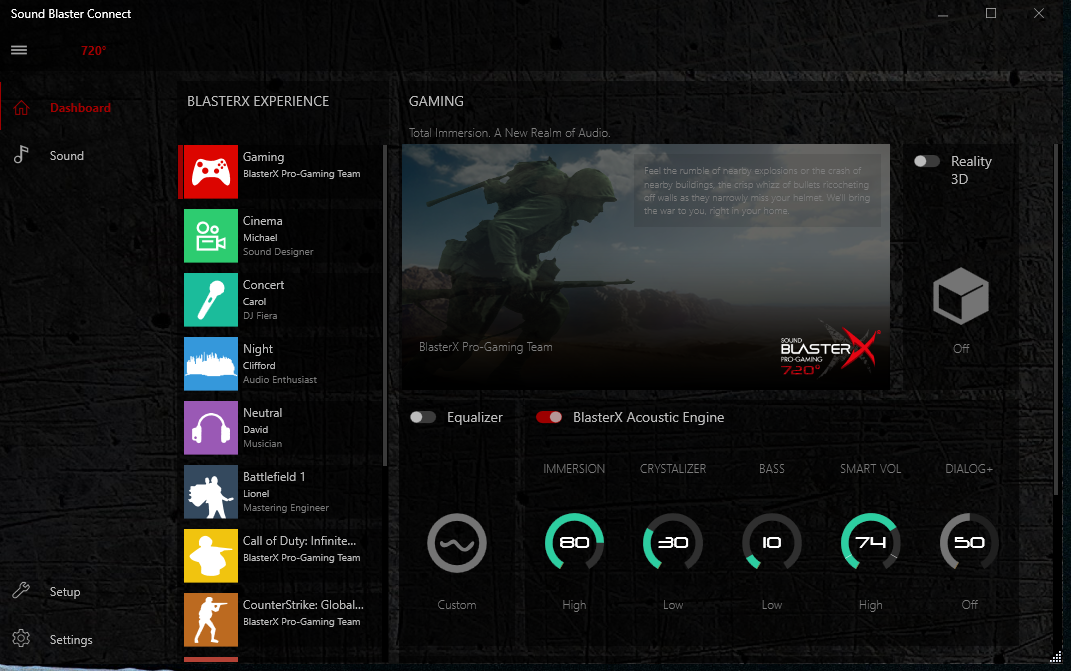The width and height of the screenshot is (1071, 671).
Task: Toggle the Reality 3D switch
Action: click(927, 161)
